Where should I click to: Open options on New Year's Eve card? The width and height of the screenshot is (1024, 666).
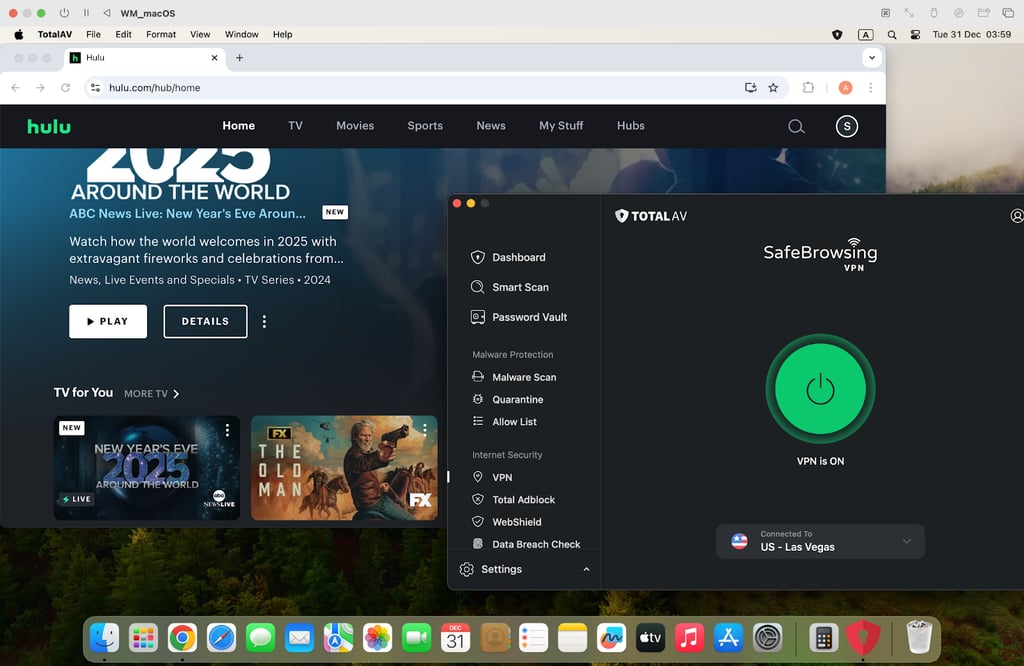click(x=227, y=430)
